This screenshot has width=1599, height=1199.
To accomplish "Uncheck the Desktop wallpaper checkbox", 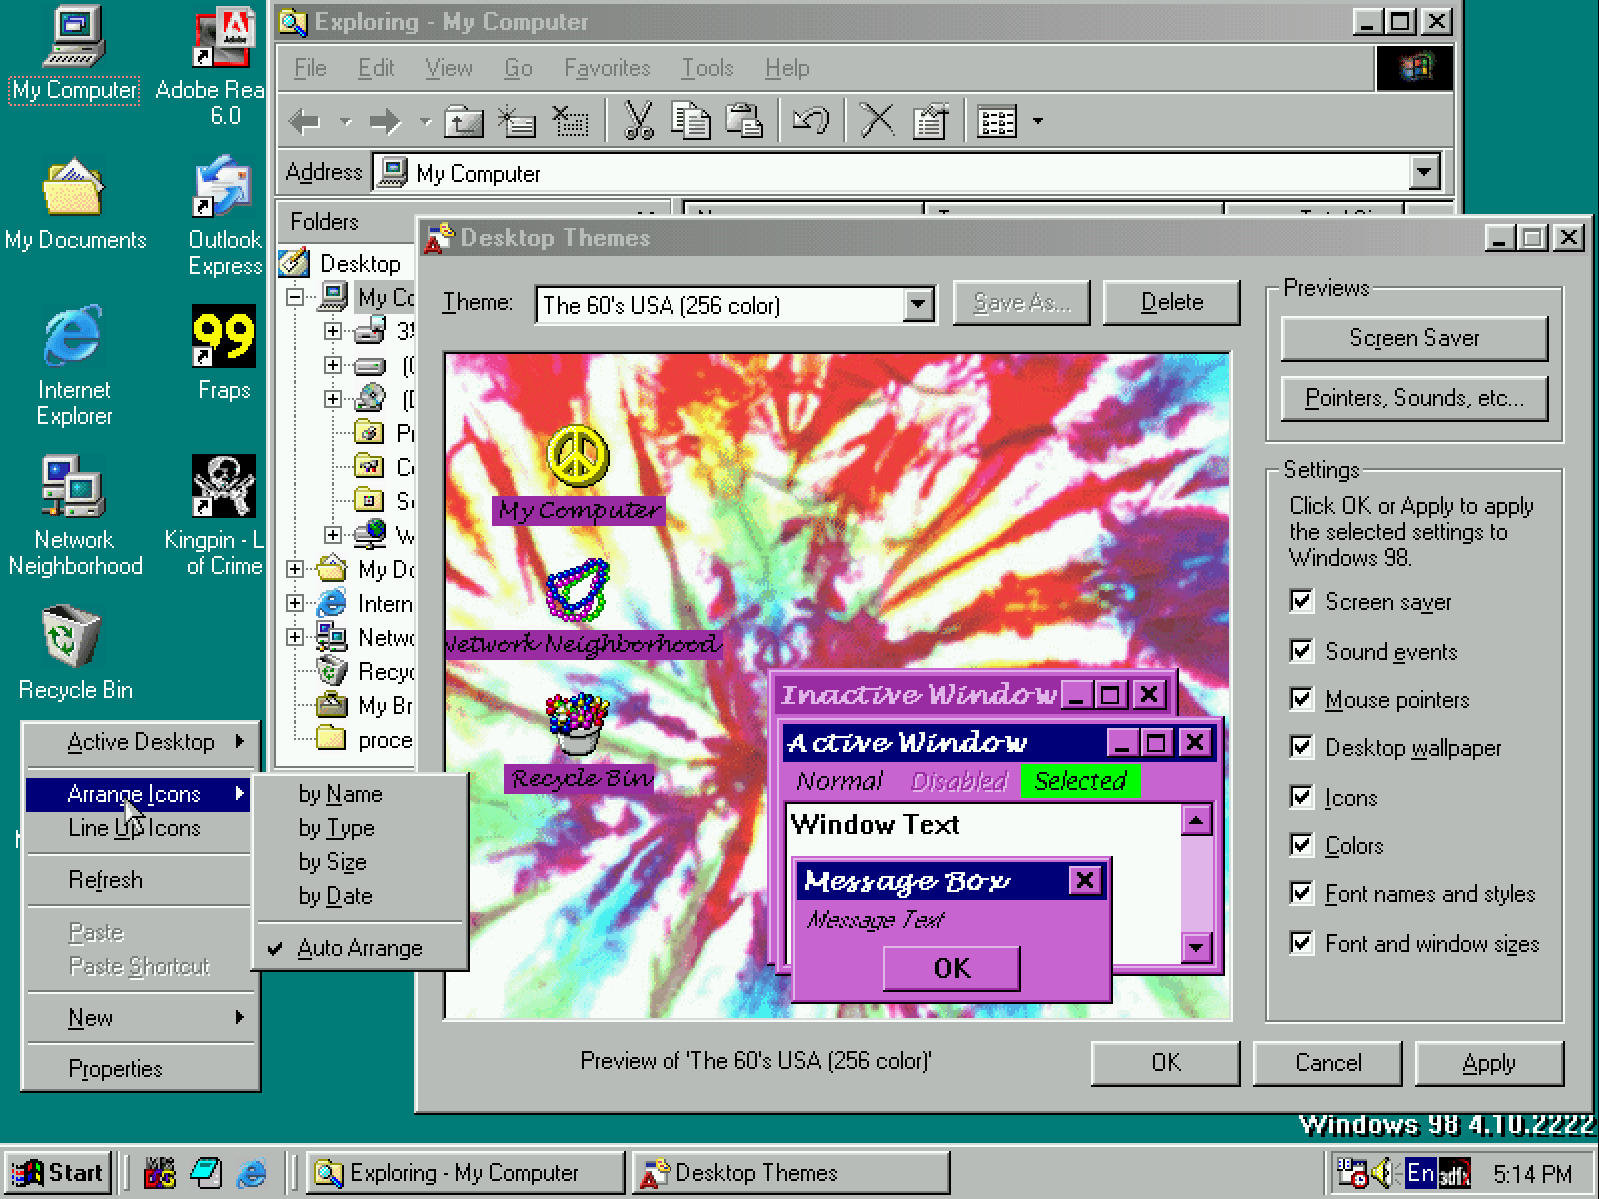I will tap(1301, 747).
